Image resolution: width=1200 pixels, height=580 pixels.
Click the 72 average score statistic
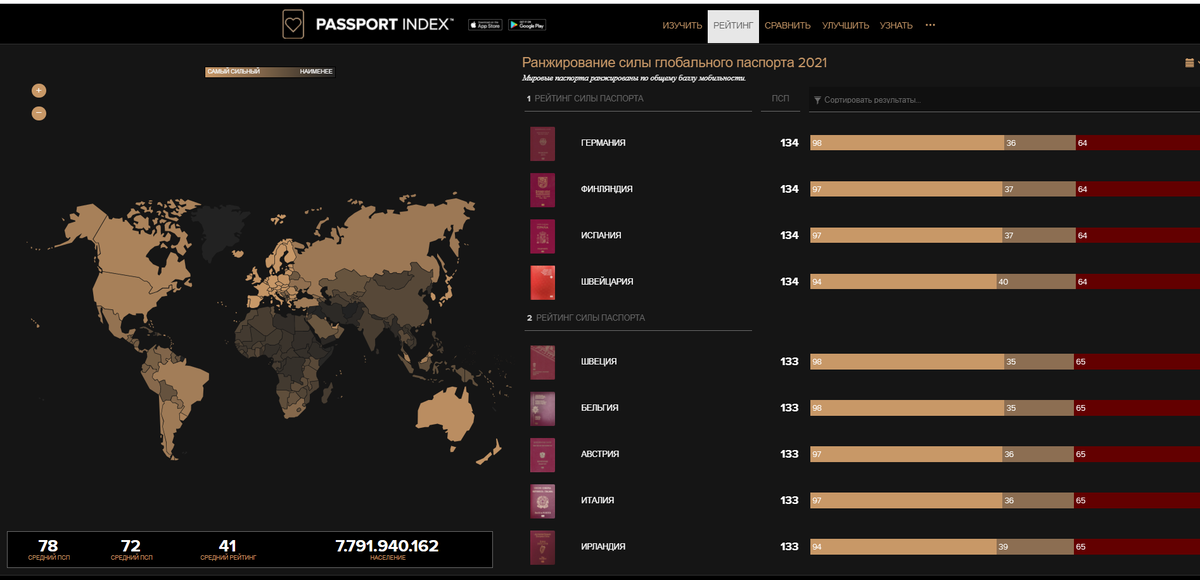pyautogui.click(x=131, y=546)
